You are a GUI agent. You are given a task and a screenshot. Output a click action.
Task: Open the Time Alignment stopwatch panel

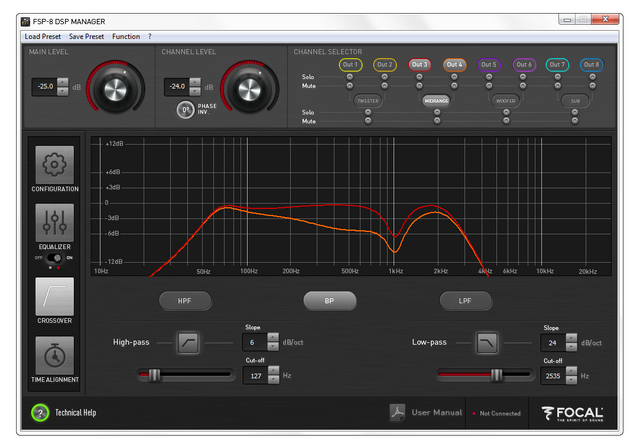pos(55,356)
